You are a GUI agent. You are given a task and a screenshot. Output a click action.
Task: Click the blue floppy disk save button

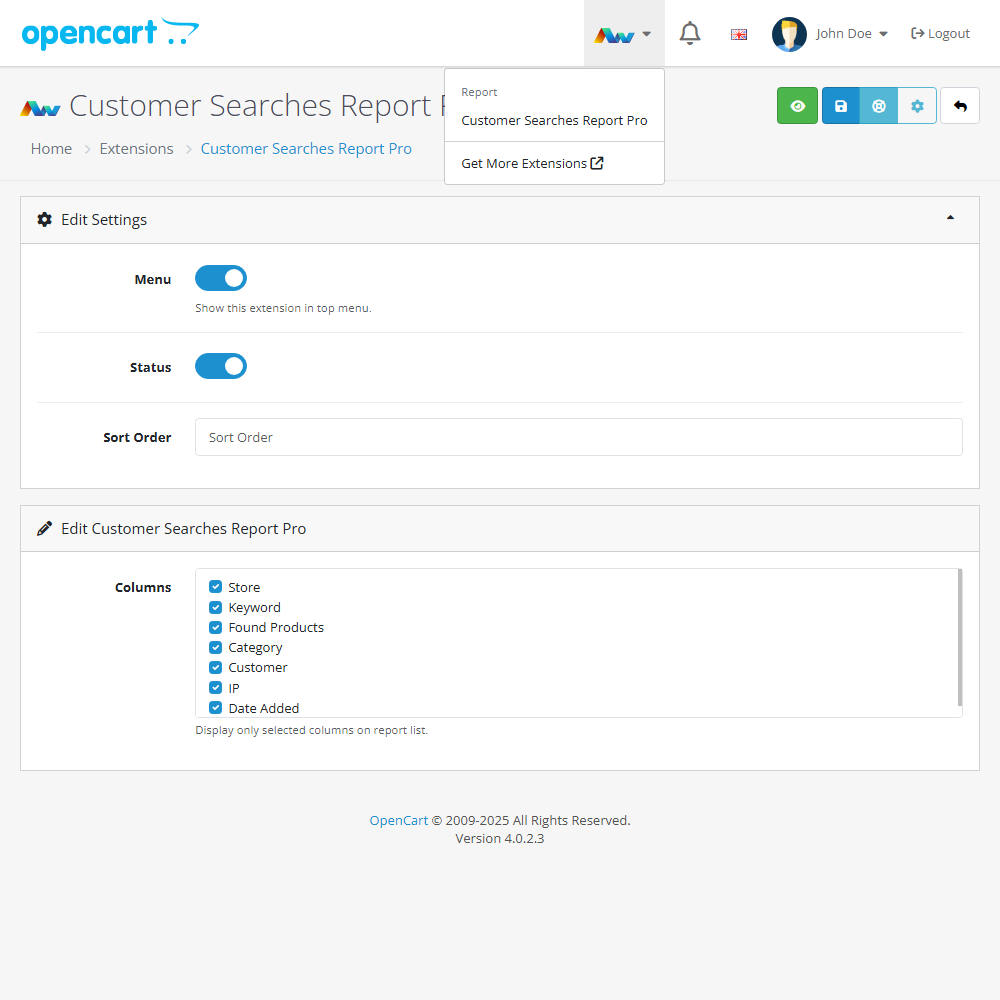[x=841, y=106]
